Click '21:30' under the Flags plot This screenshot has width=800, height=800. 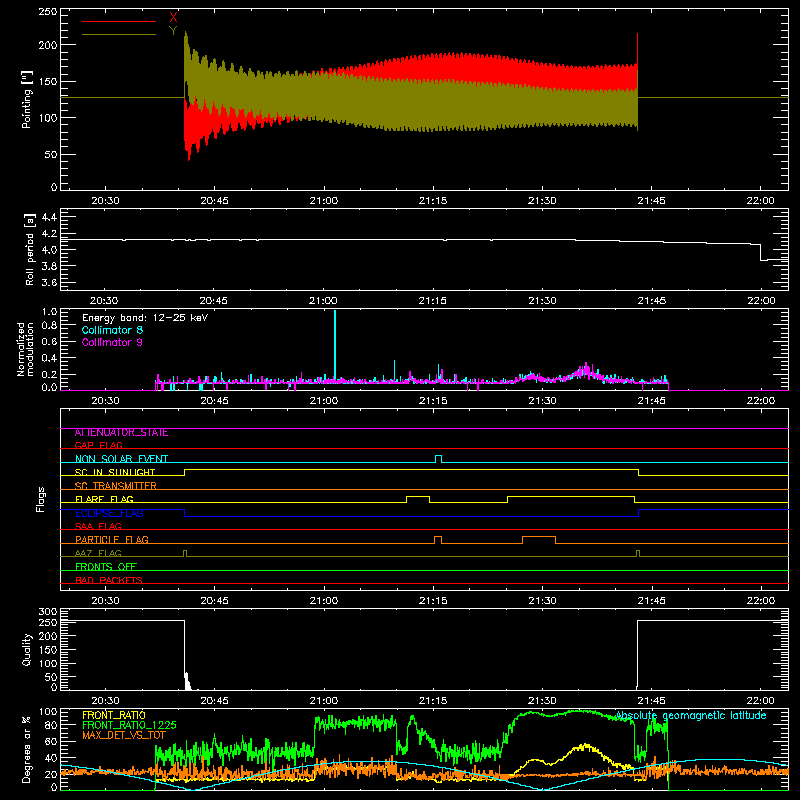tap(542, 601)
